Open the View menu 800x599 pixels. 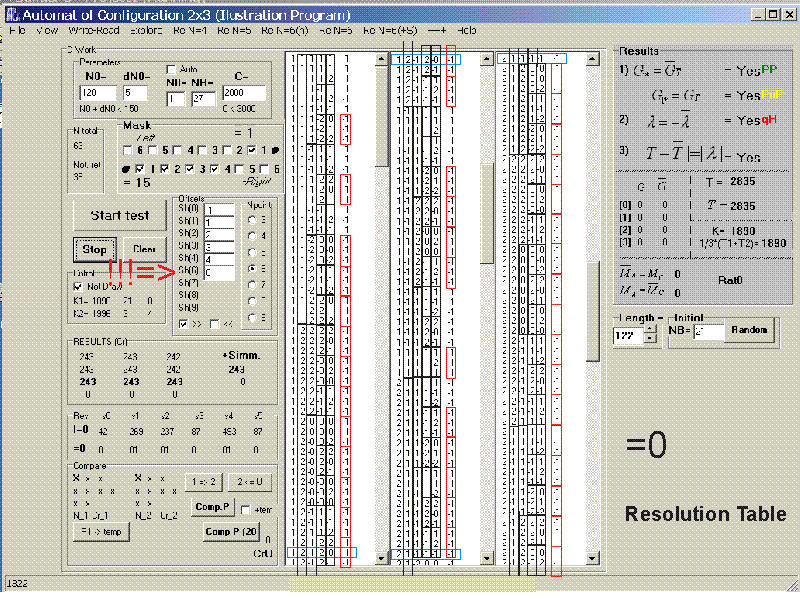[x=47, y=31]
